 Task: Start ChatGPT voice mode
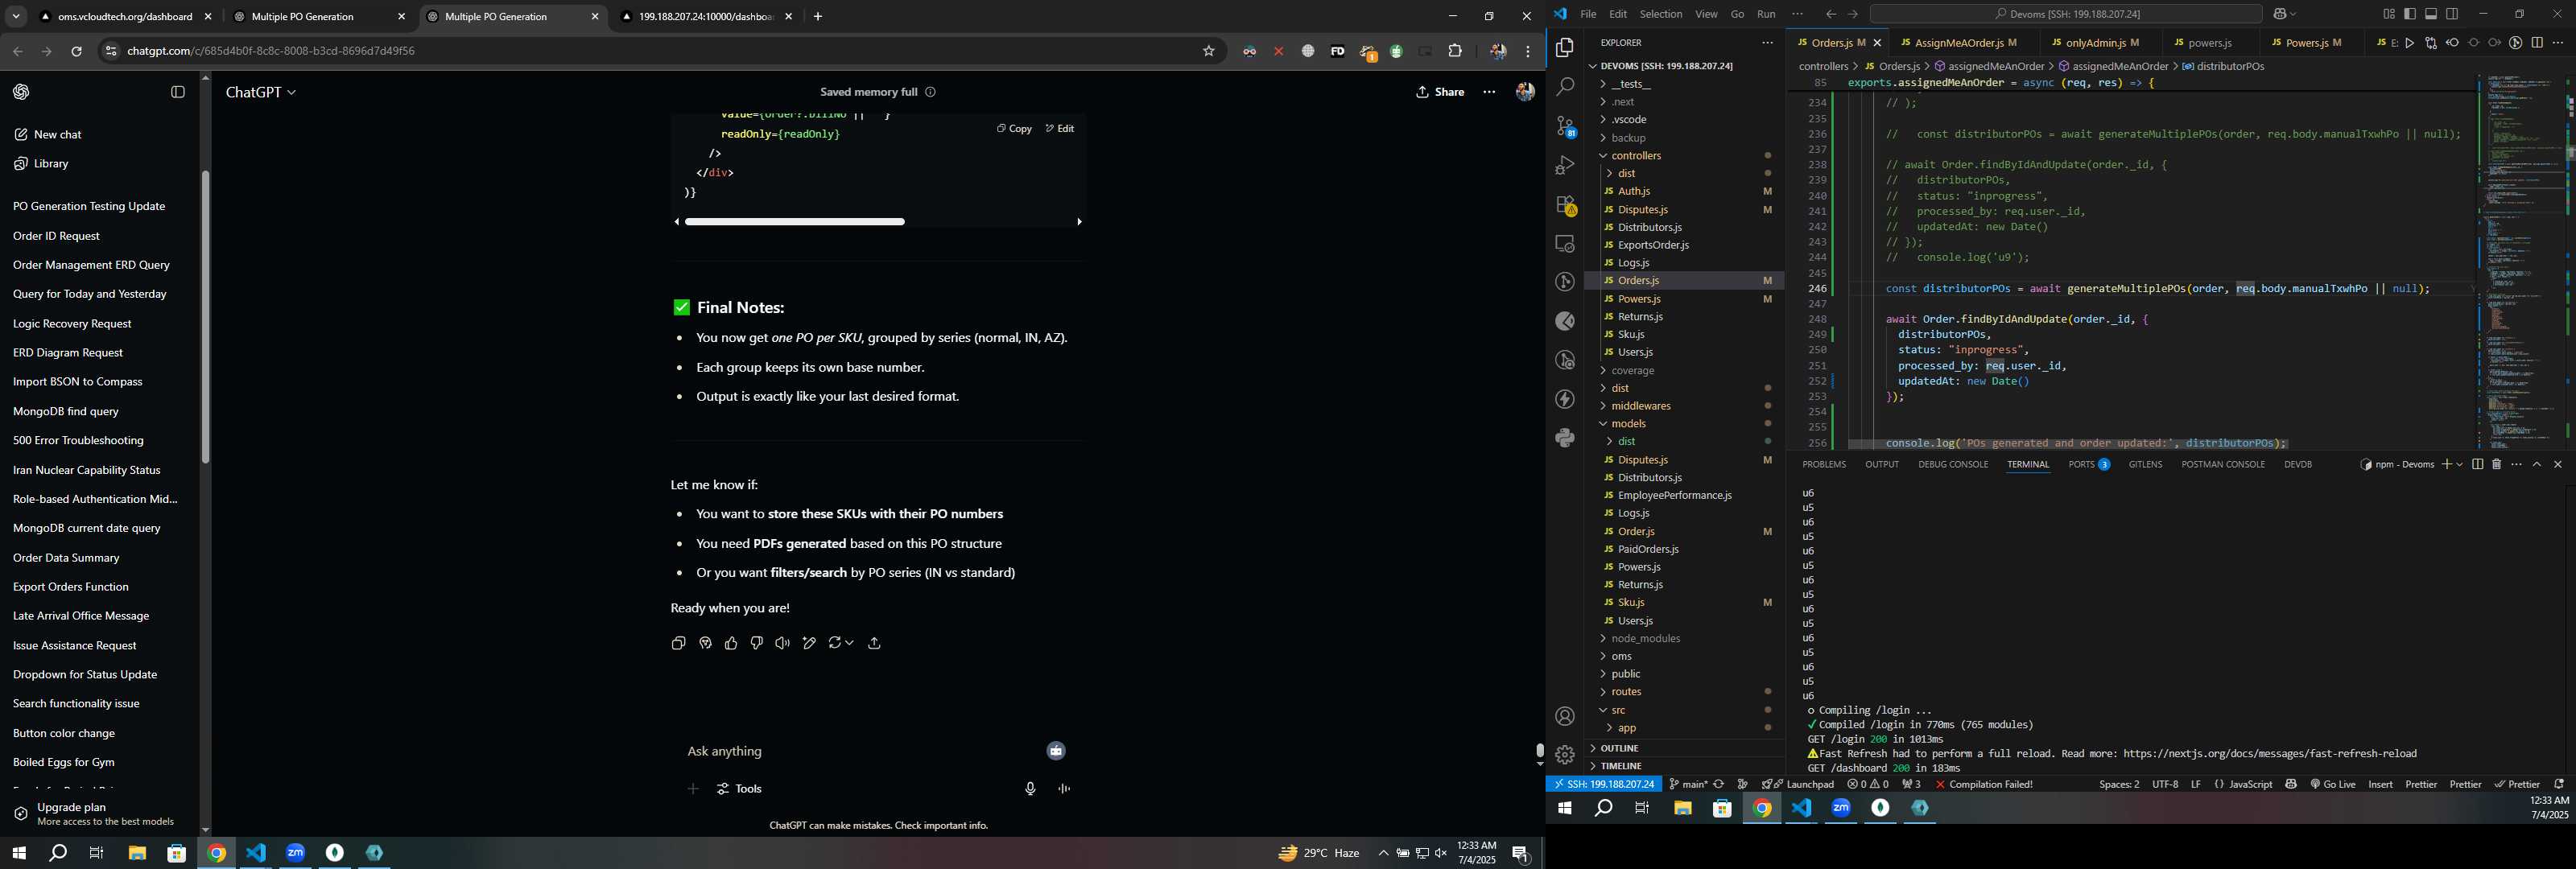(1064, 789)
